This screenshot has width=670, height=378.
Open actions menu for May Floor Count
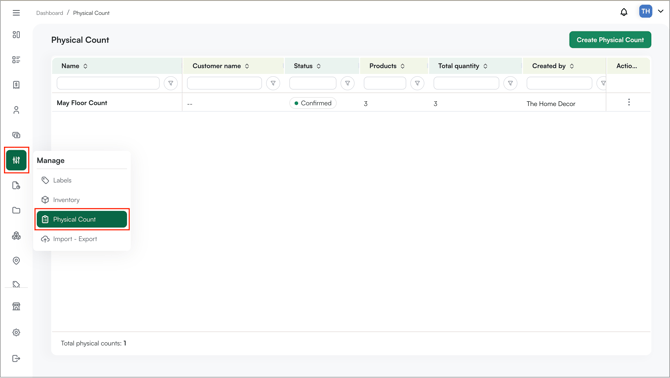(x=629, y=102)
